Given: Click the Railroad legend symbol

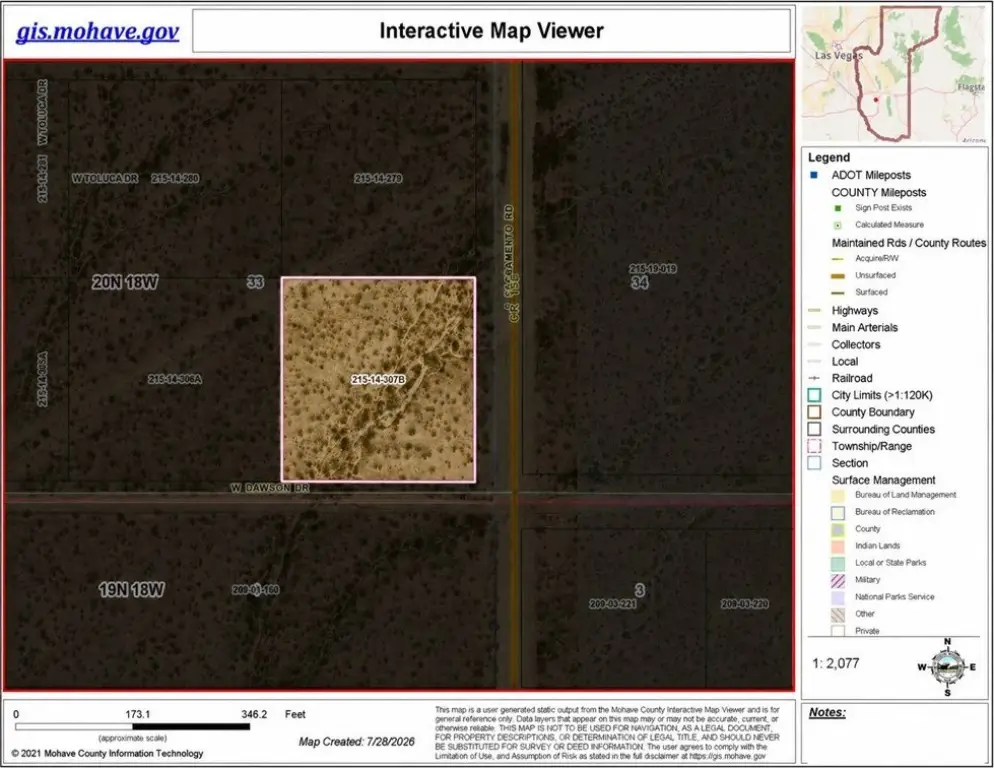Looking at the screenshot, I should point(815,378).
